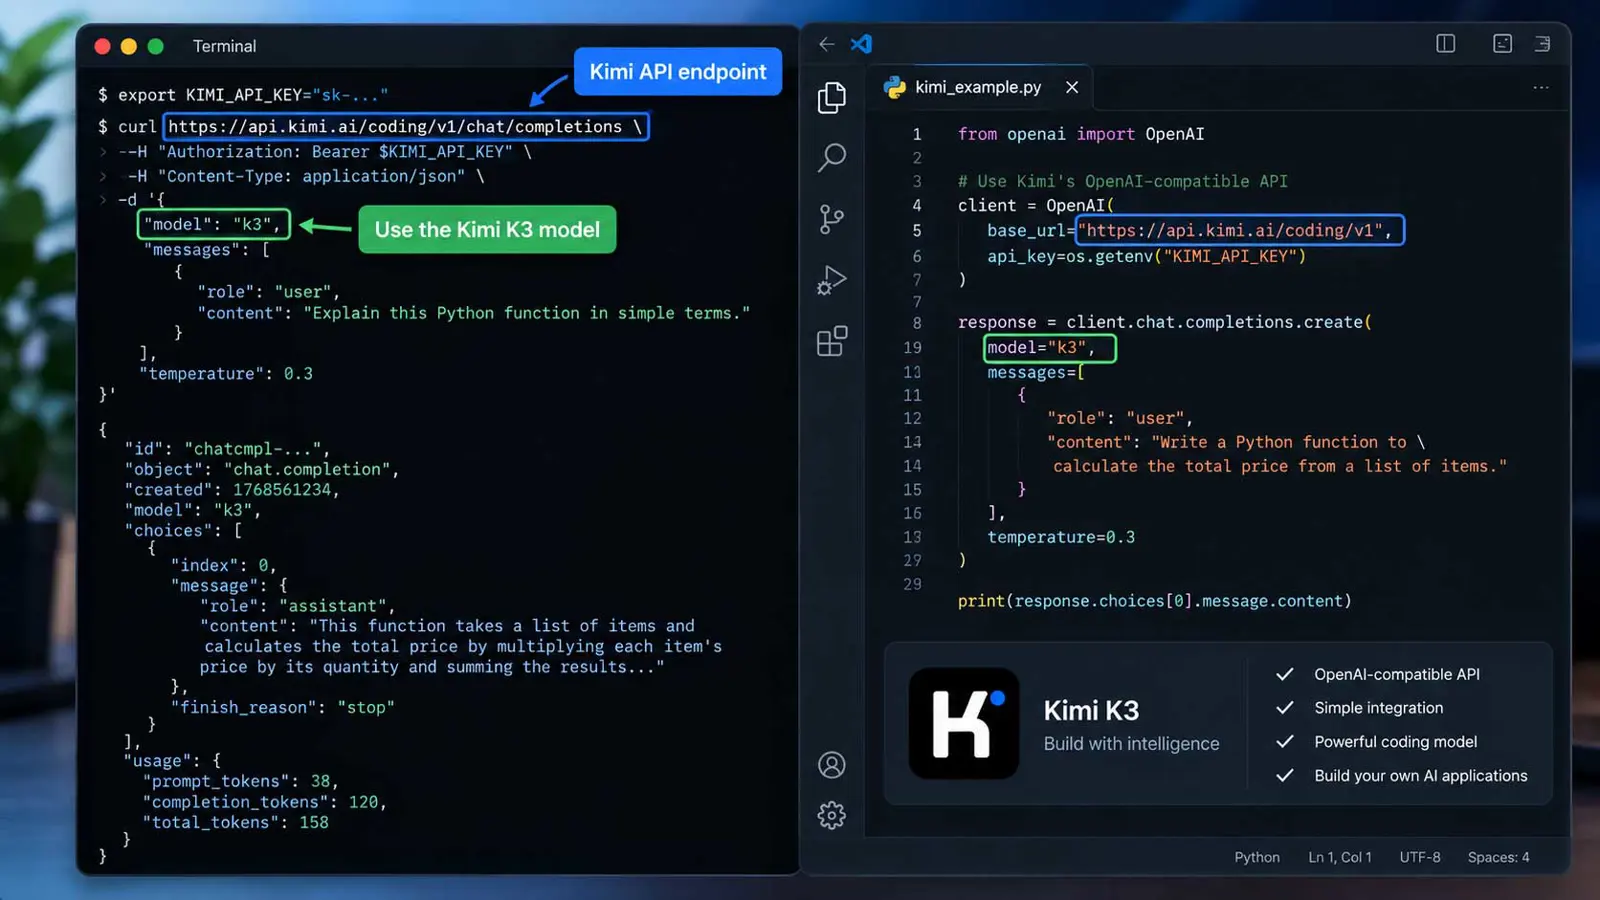The image size is (1600, 900).
Task: Click the api_key=os.getenv line
Action: pyautogui.click(x=1146, y=256)
